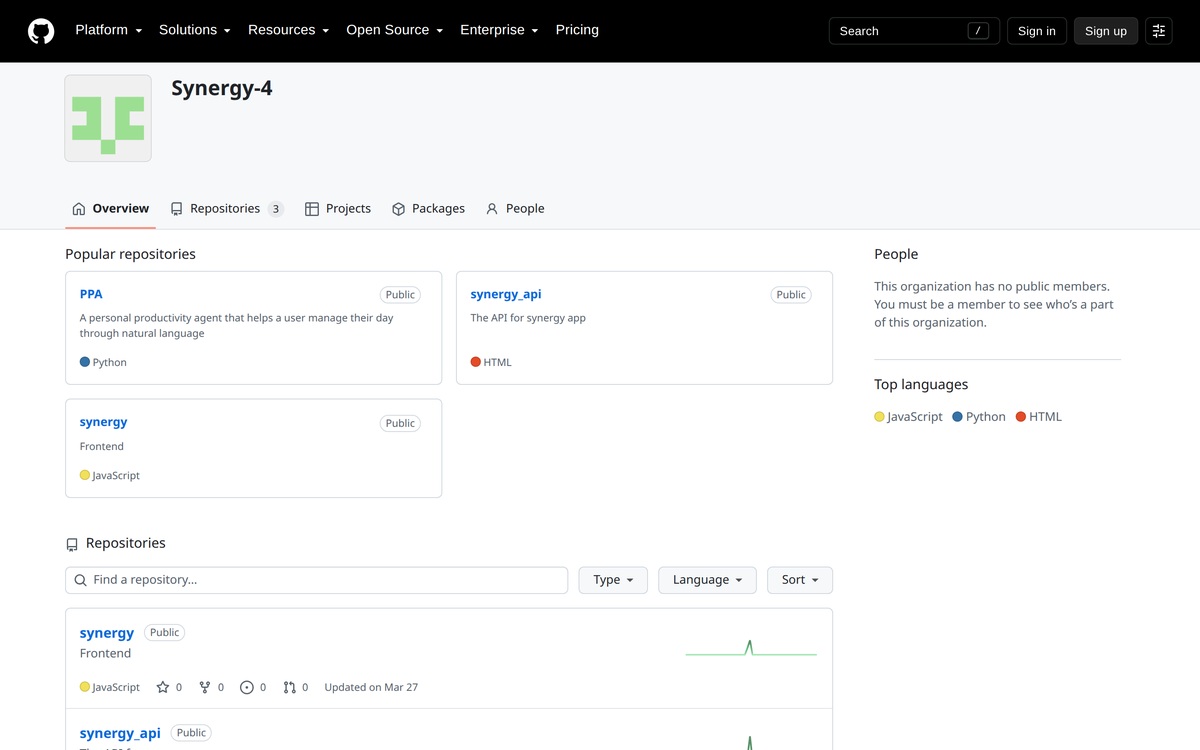Click the Public badge on synergy_api card

(x=791, y=295)
